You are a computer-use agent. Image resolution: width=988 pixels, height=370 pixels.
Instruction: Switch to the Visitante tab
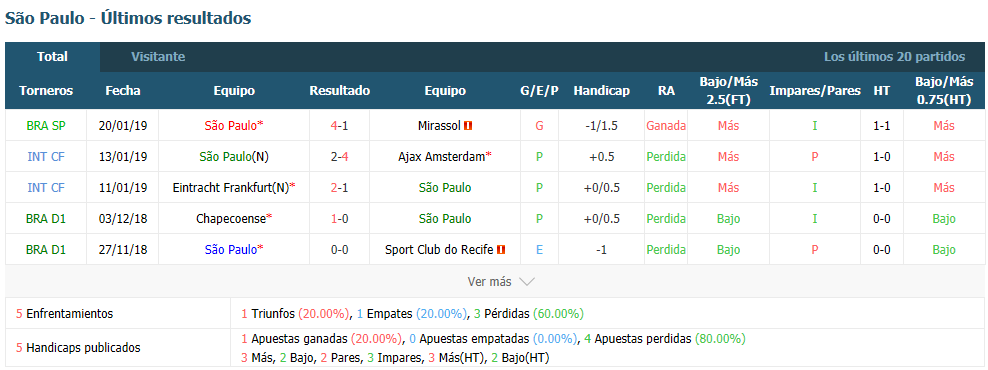[x=158, y=57]
